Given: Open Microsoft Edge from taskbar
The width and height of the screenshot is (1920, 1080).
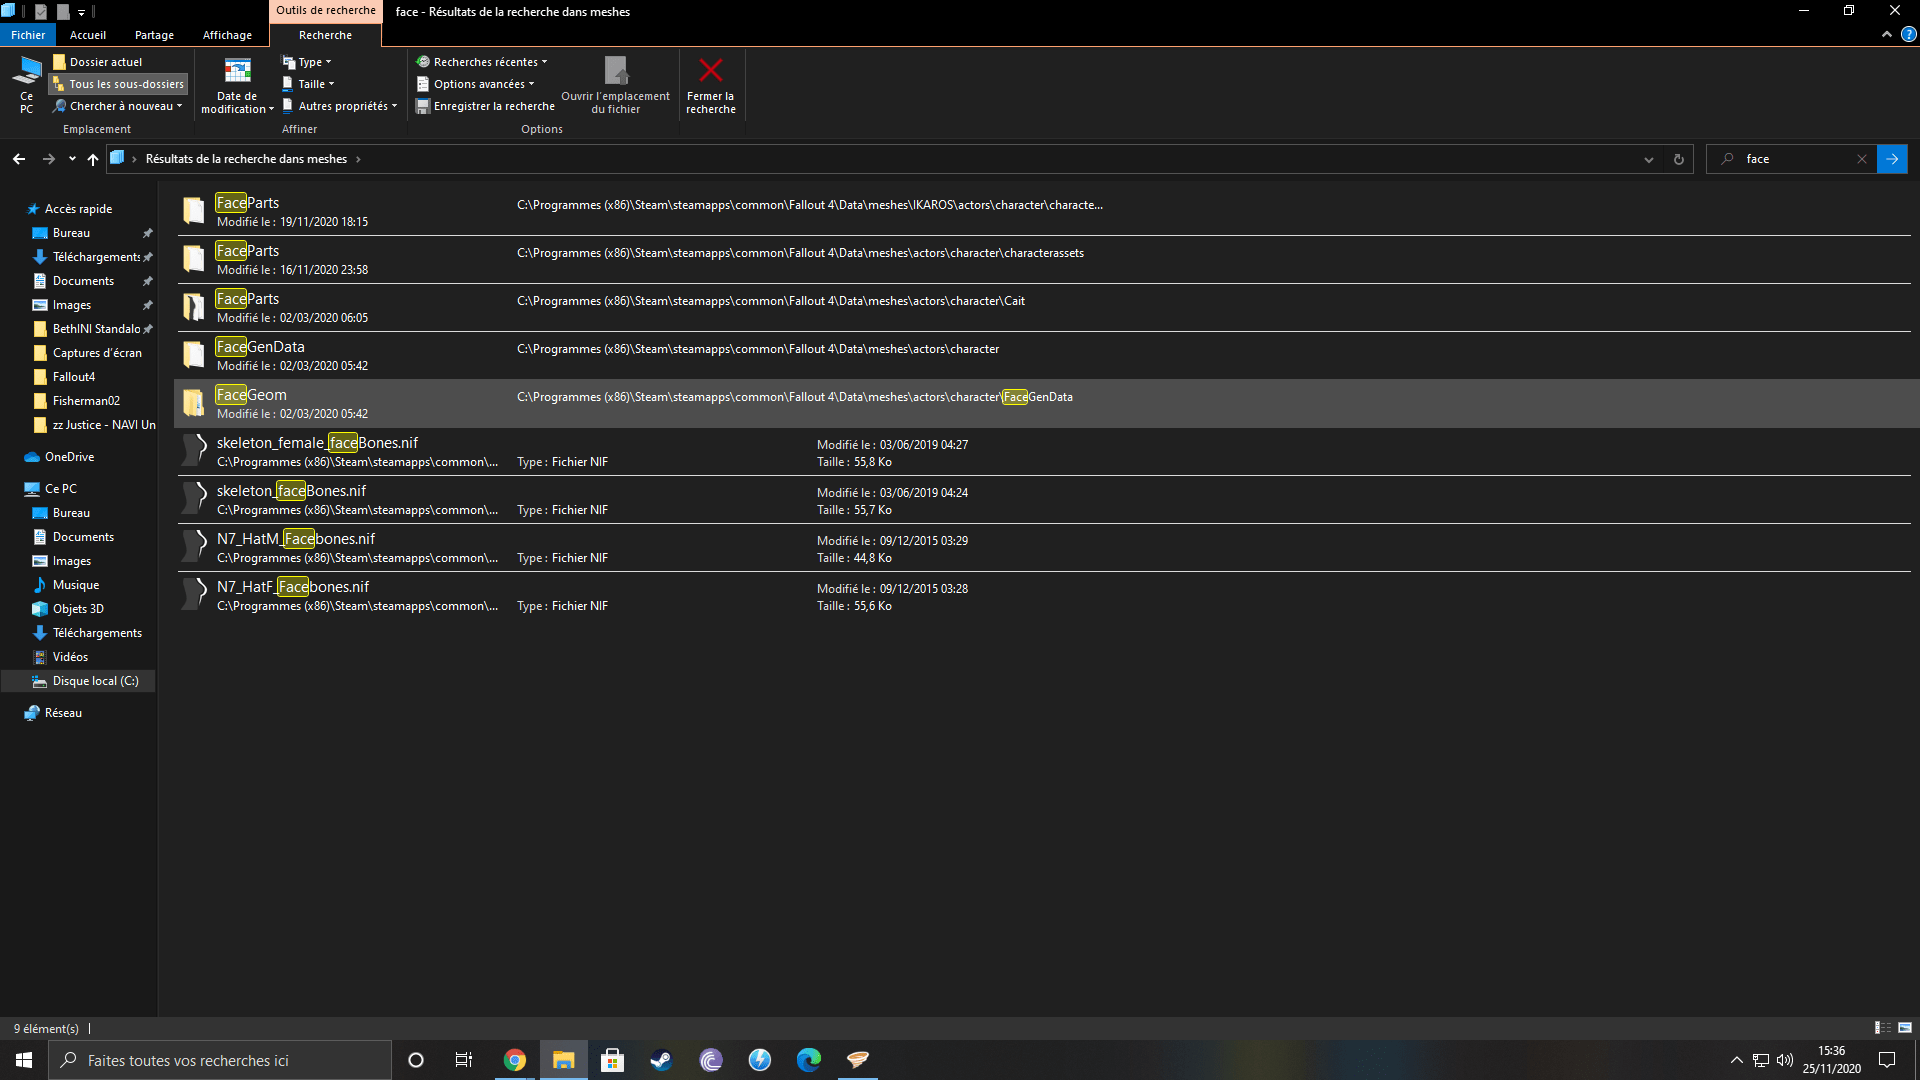Looking at the screenshot, I should coord(808,1060).
